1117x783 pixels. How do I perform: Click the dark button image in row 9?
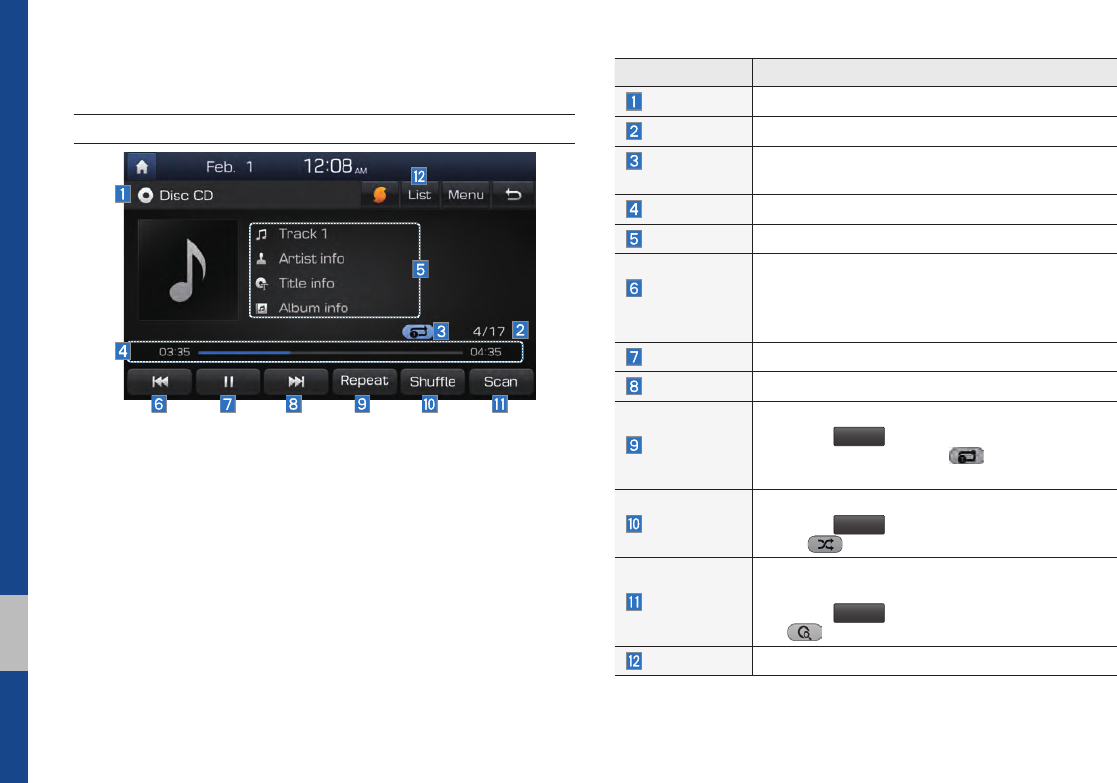click(859, 437)
